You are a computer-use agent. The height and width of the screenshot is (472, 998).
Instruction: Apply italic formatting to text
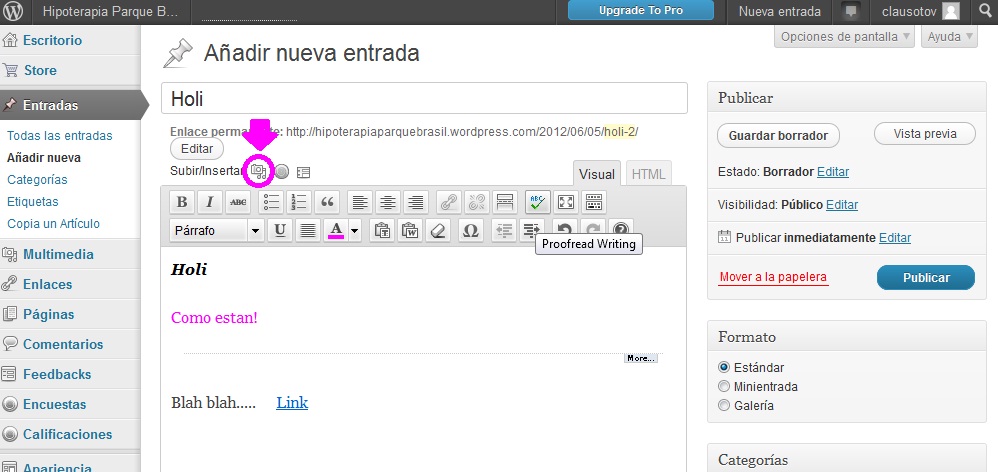click(210, 202)
